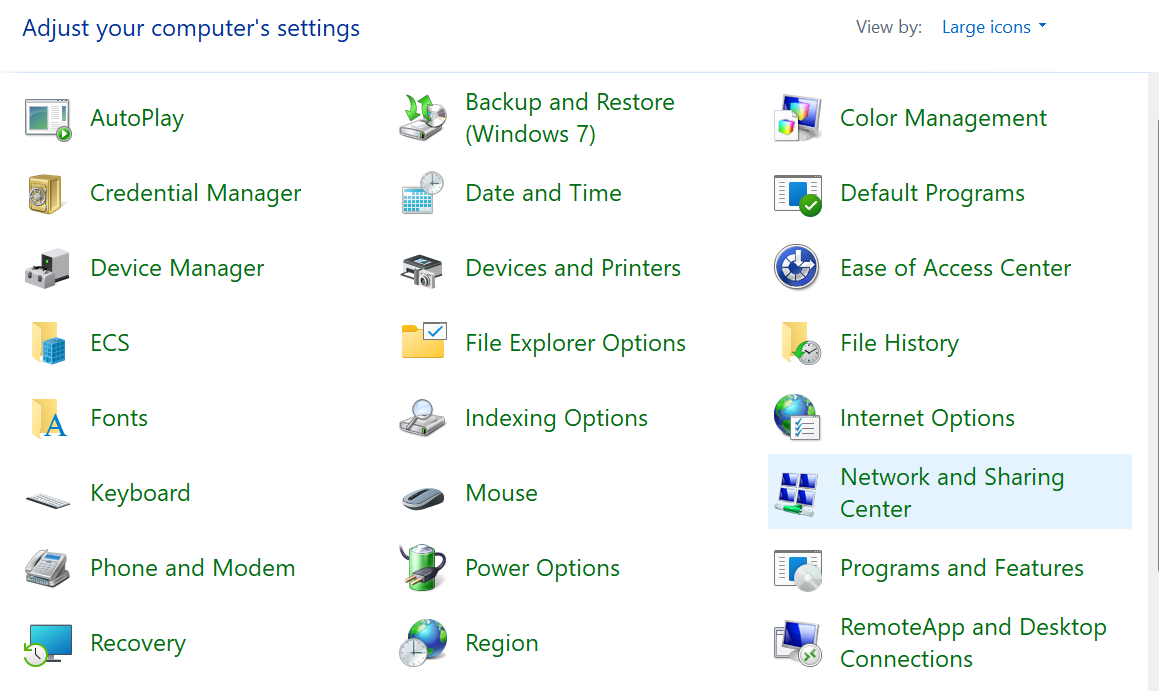Open the Indexing Options icon
Image resolution: width=1159 pixels, height=691 pixels.
pos(423,417)
